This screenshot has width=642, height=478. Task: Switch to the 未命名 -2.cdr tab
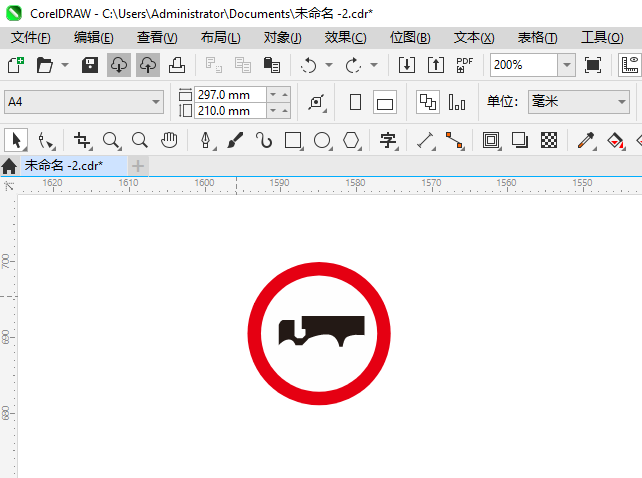pyautogui.click(x=74, y=165)
